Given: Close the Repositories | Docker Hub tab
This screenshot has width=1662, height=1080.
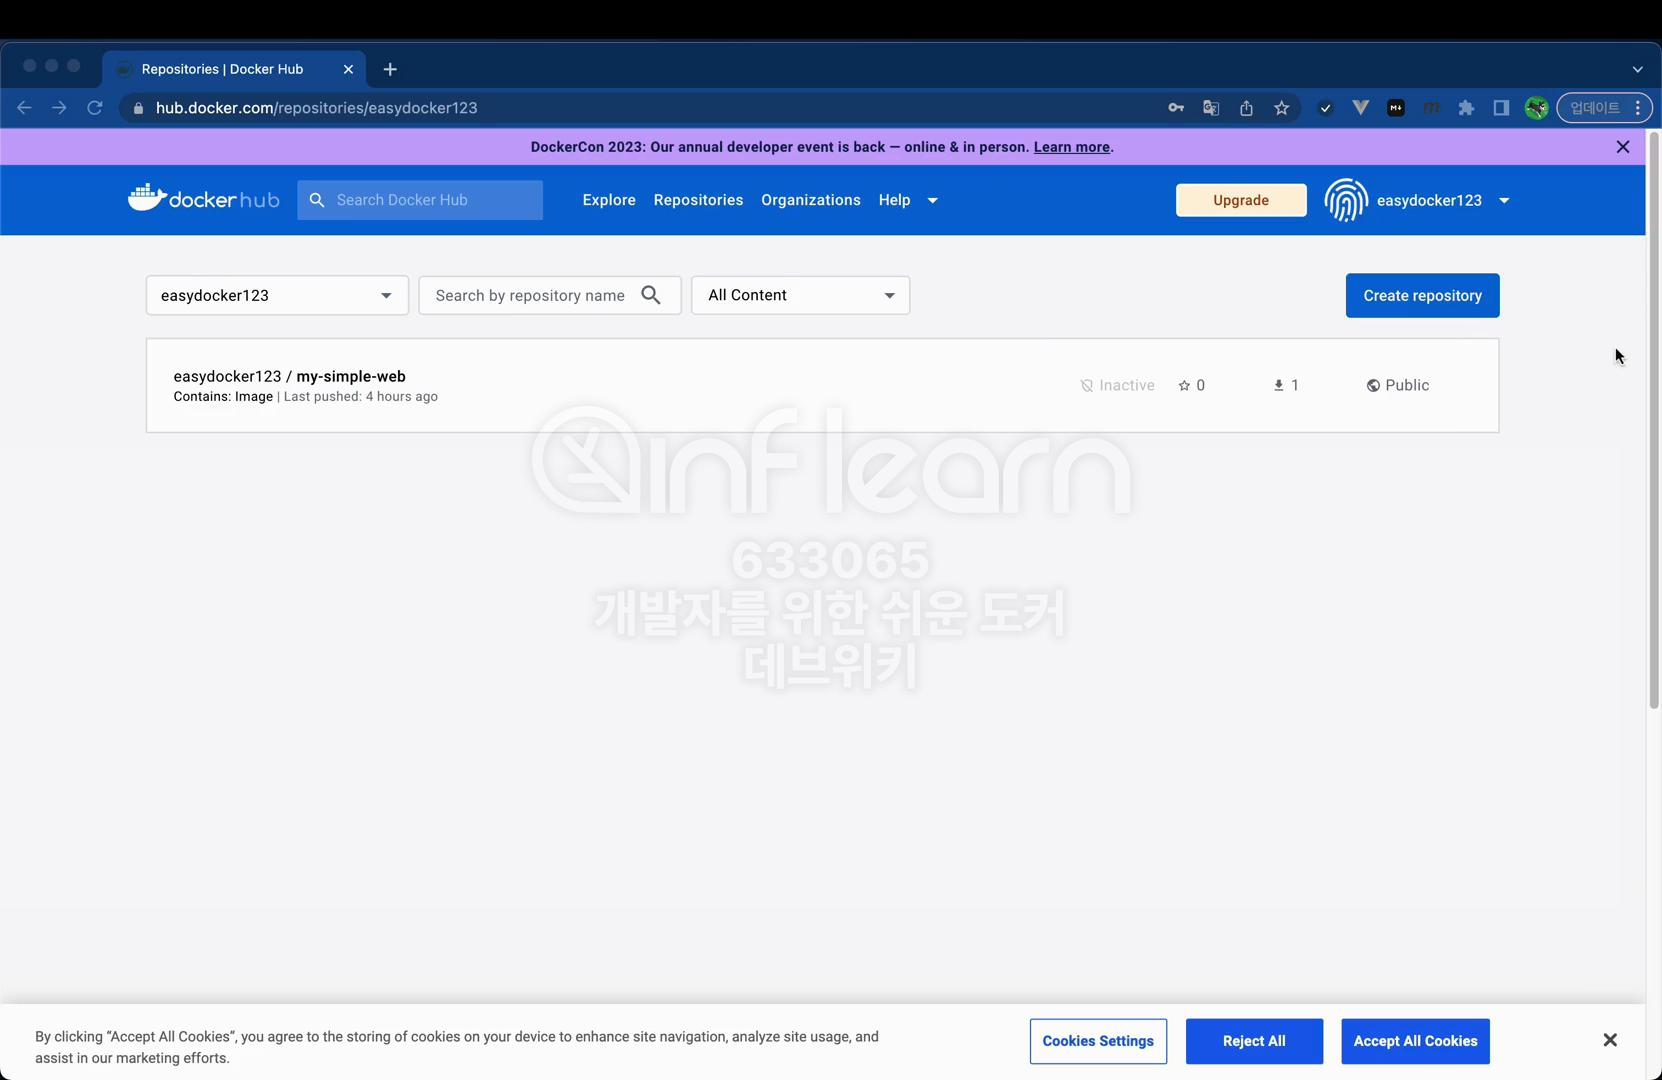Looking at the screenshot, I should 348,69.
